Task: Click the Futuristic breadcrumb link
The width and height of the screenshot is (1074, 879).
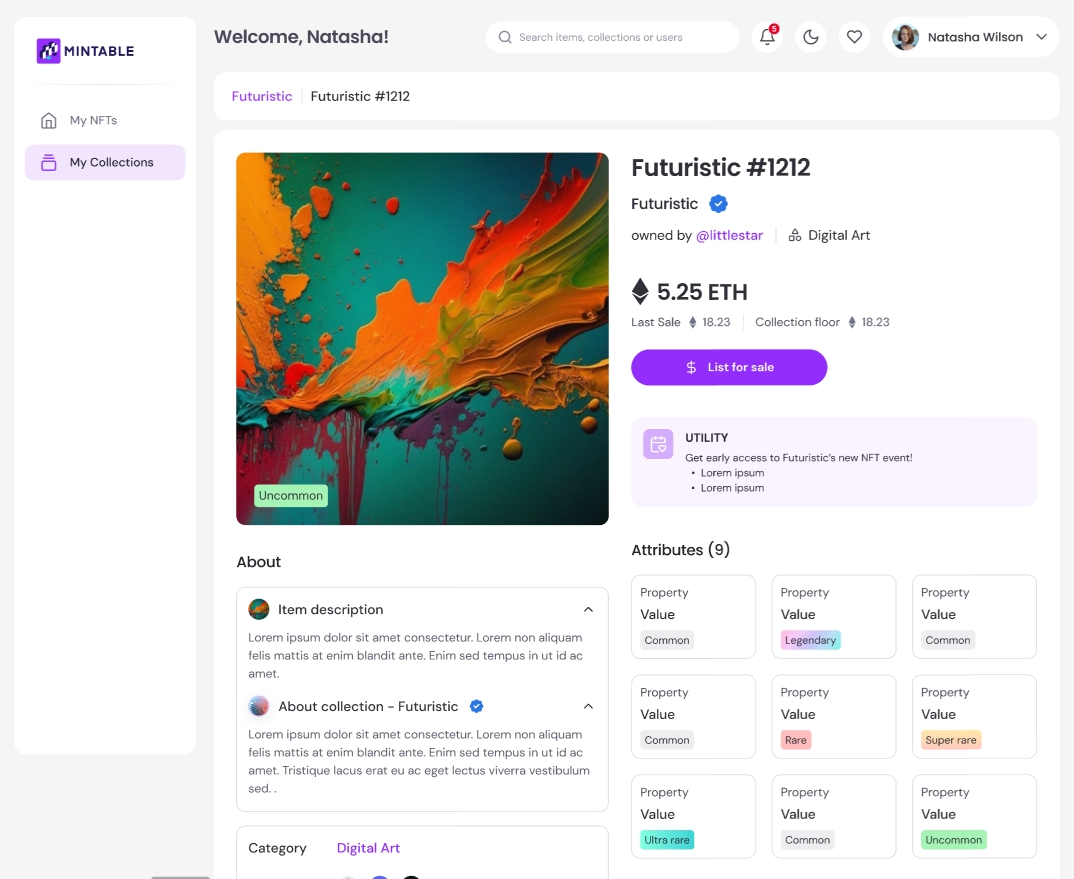Action: [x=262, y=97]
